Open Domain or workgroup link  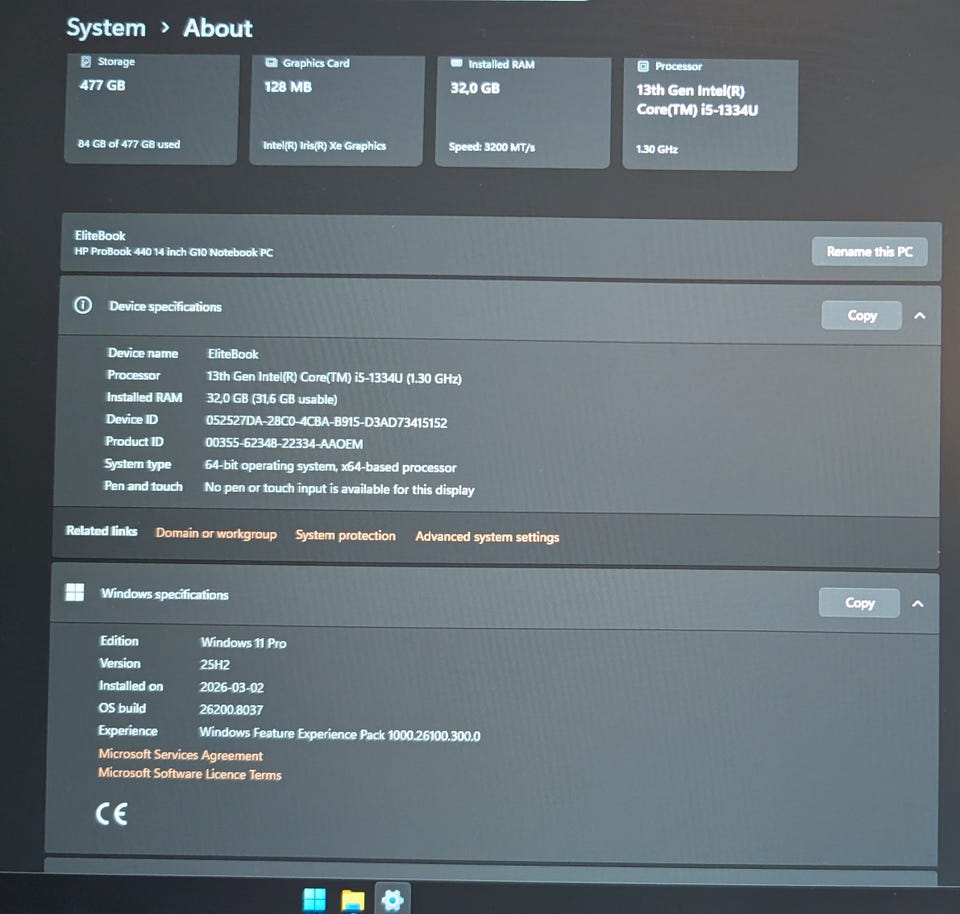(216, 533)
